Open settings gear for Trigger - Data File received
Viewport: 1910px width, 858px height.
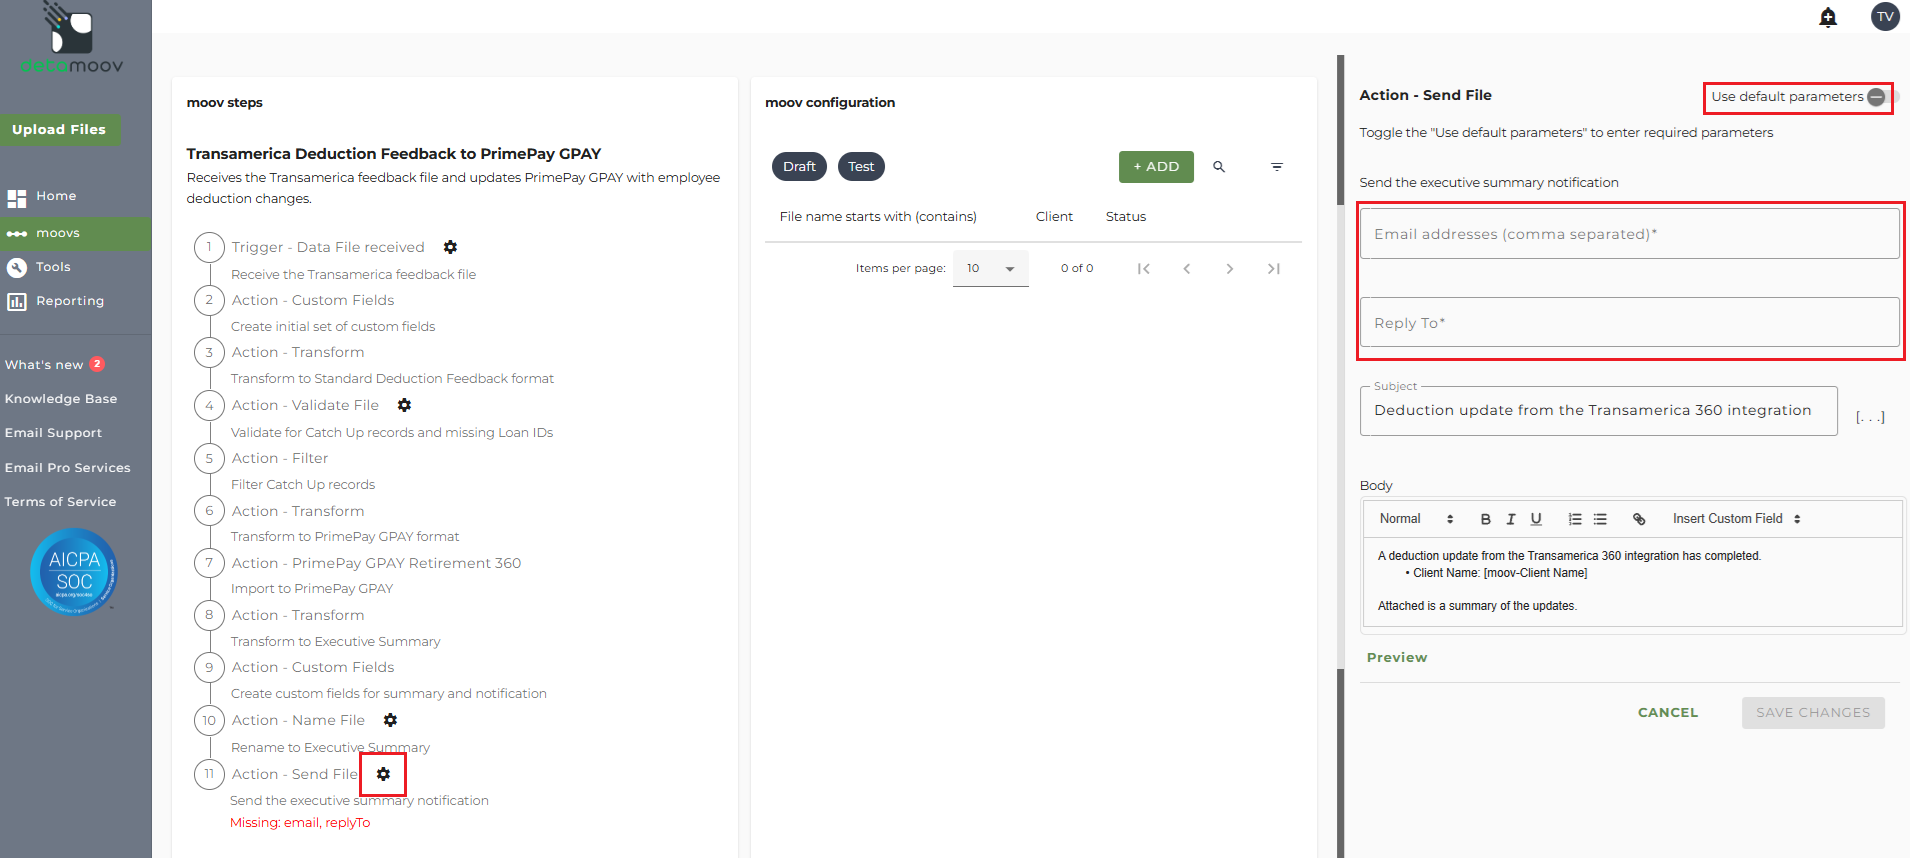tap(450, 247)
